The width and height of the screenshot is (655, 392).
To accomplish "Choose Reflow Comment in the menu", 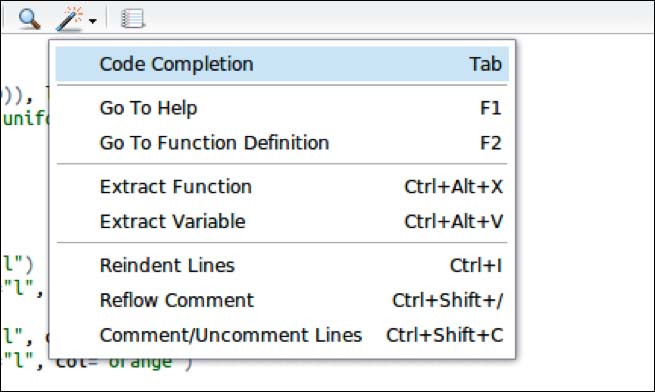I will [x=282, y=300].
